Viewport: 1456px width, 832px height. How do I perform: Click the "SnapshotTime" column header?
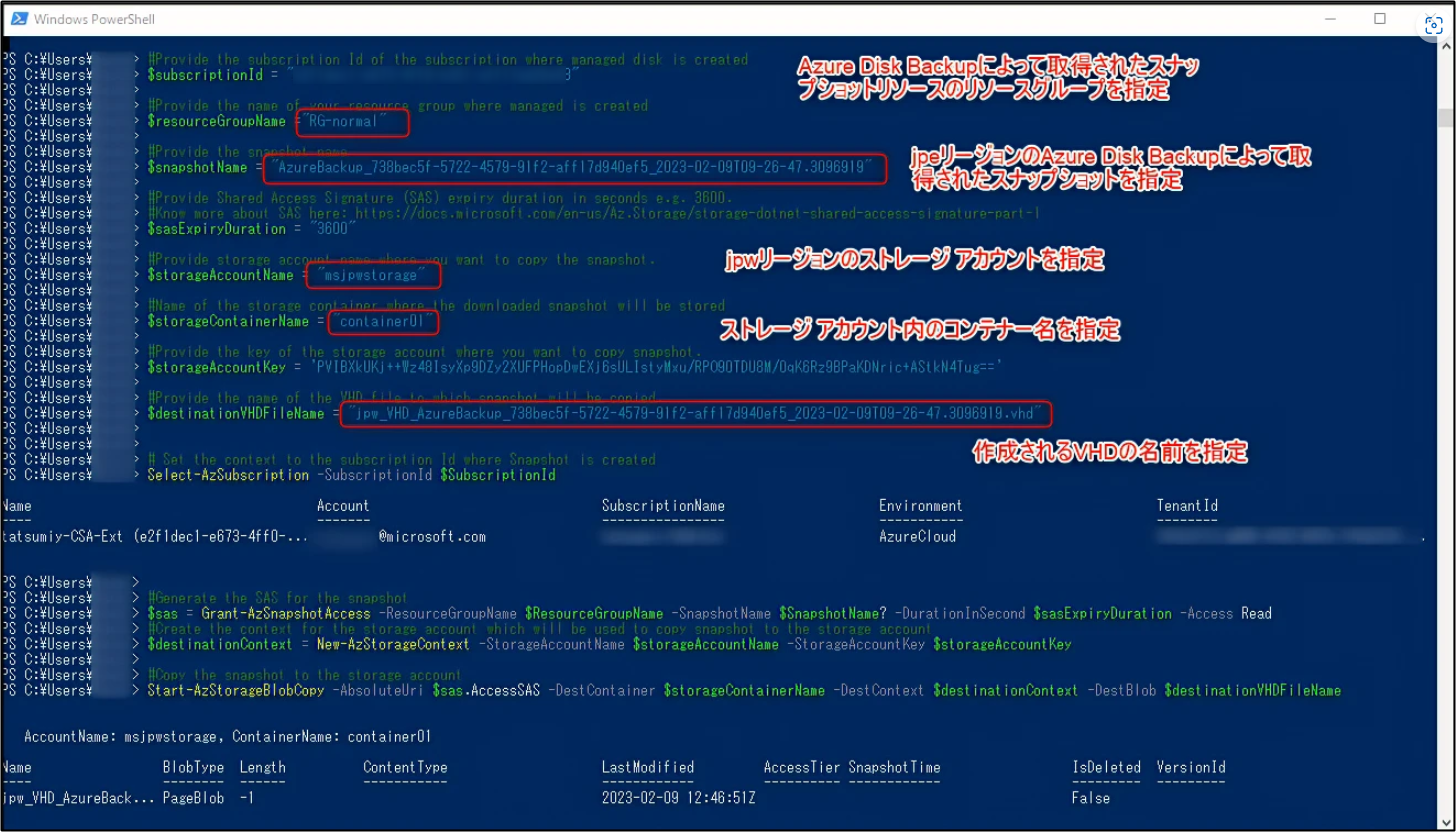[x=894, y=767]
